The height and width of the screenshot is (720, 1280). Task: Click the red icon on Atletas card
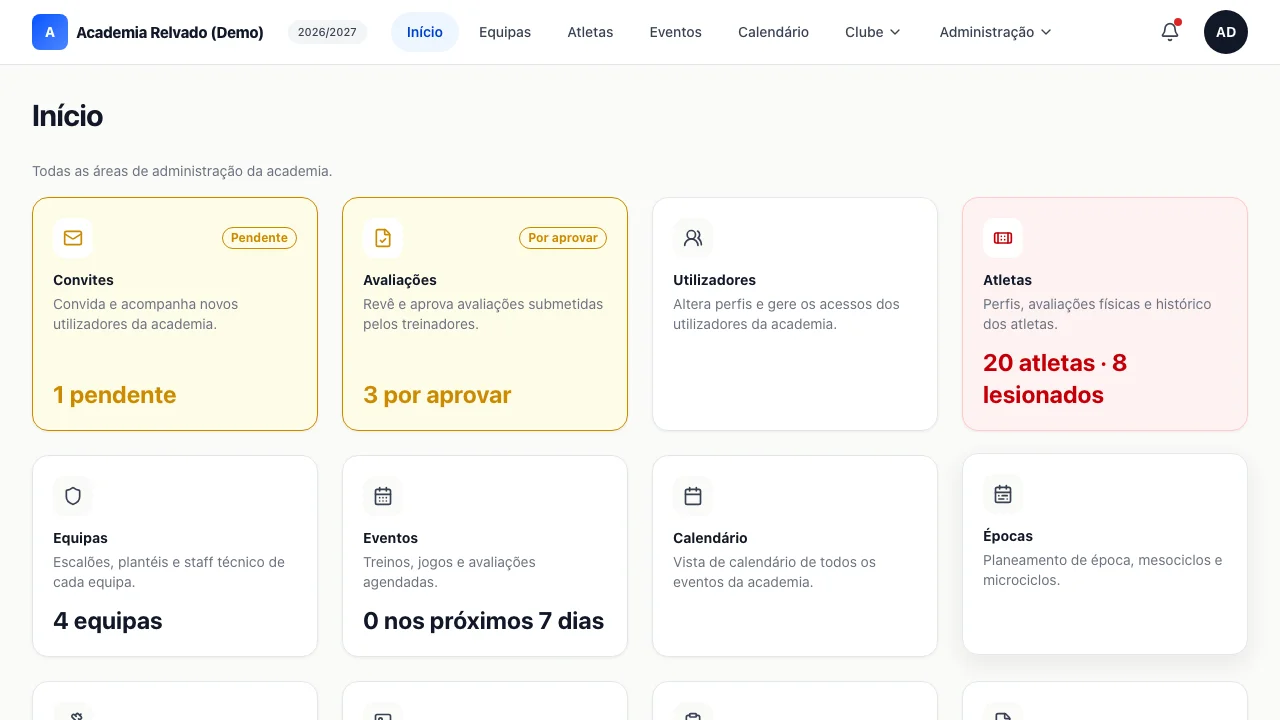tap(1003, 238)
